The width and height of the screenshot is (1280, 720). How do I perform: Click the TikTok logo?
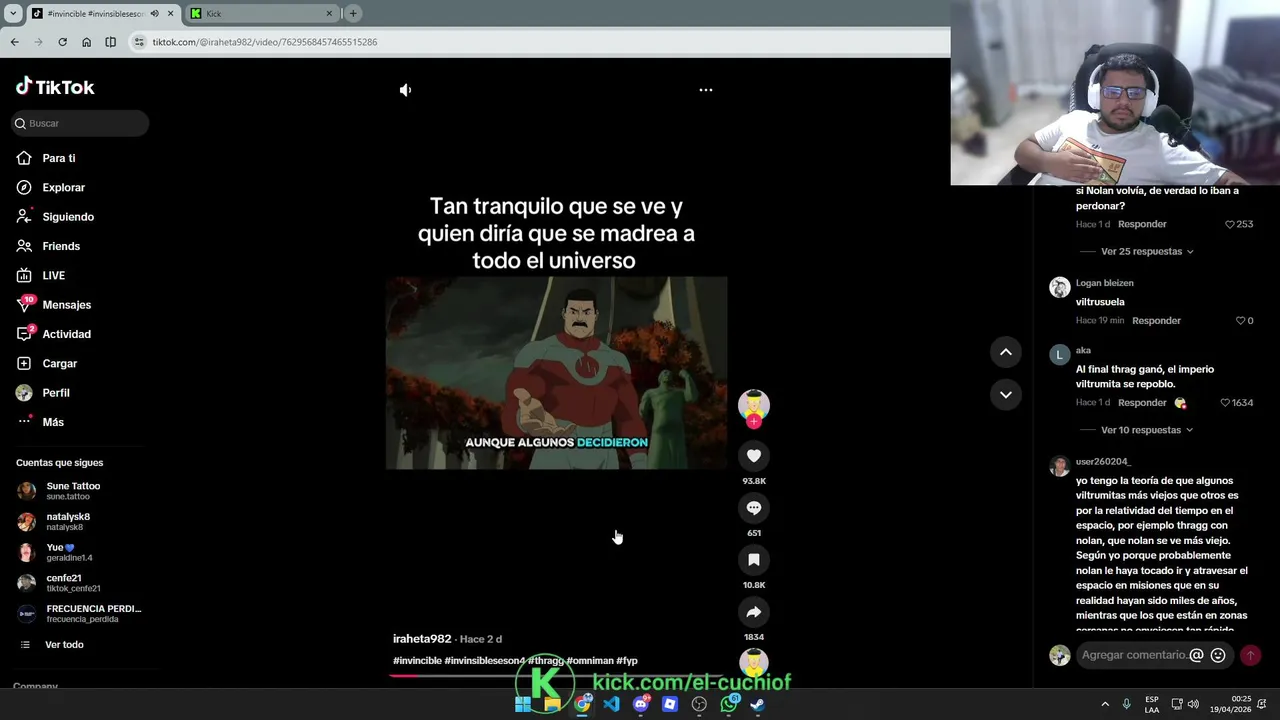coord(55,87)
